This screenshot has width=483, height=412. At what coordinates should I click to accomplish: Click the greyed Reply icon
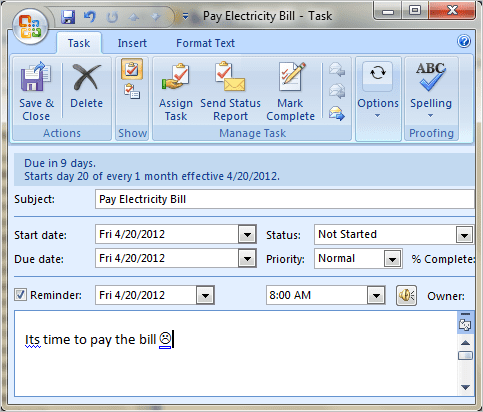[337, 70]
